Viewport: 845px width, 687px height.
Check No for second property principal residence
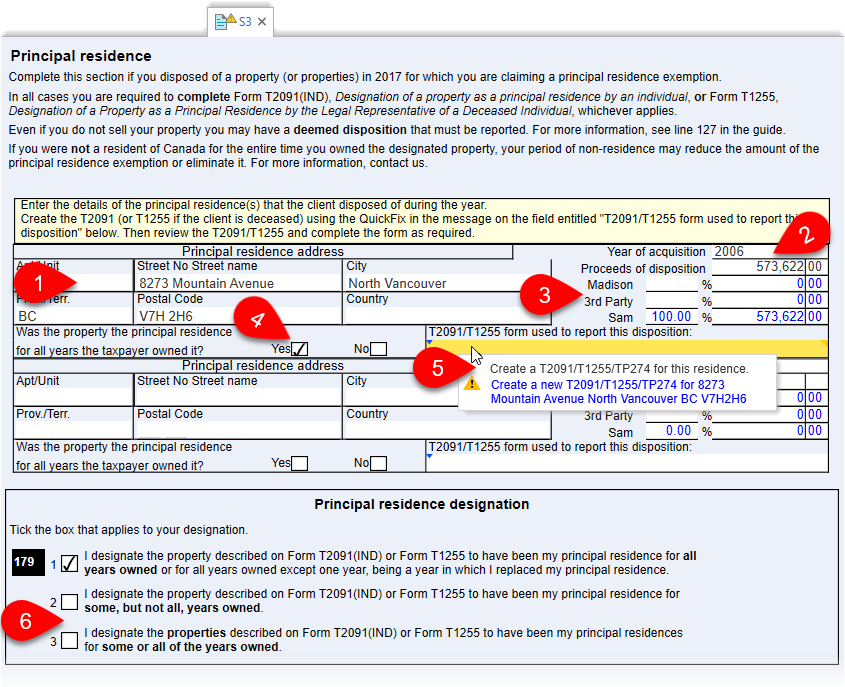378,463
